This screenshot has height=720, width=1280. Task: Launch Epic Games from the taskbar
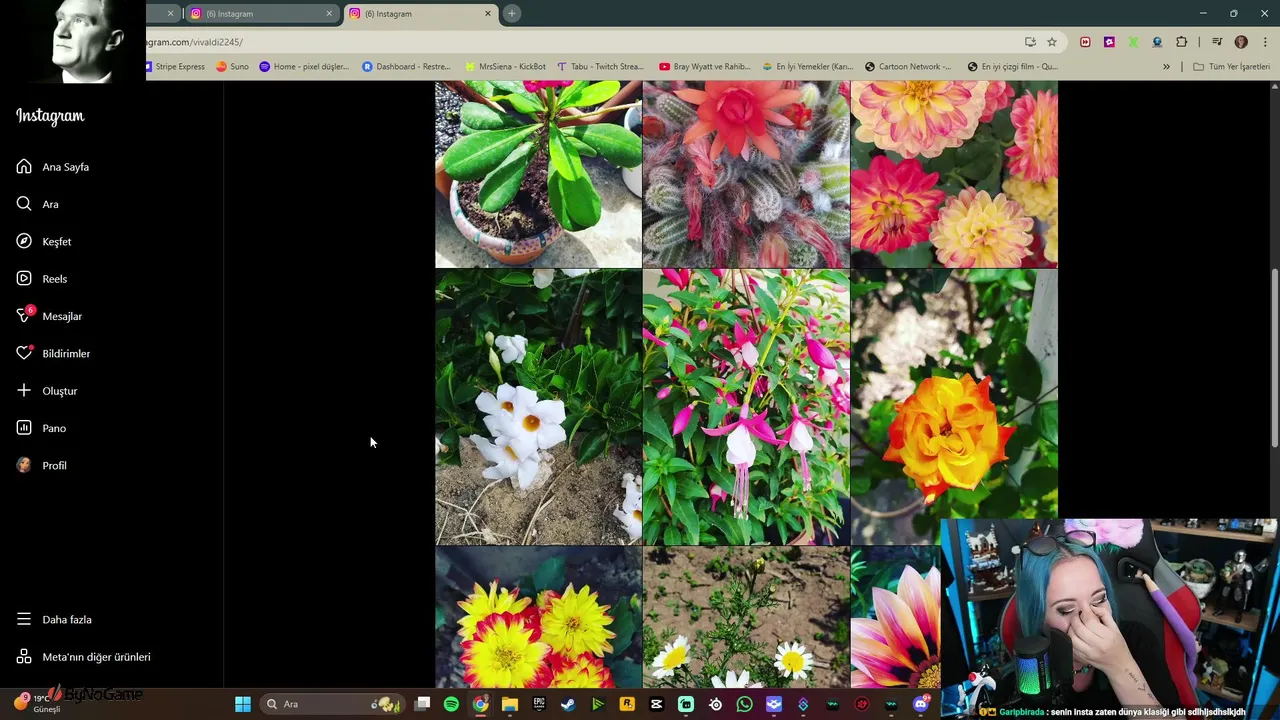click(x=539, y=704)
